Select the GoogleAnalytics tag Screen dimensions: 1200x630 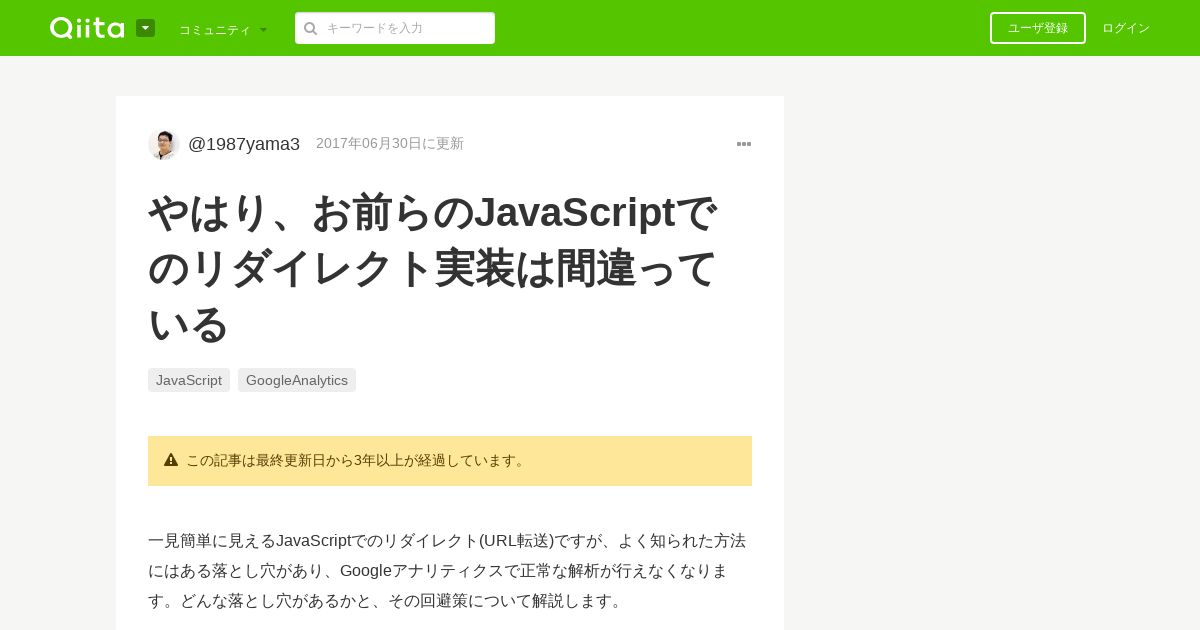(297, 380)
